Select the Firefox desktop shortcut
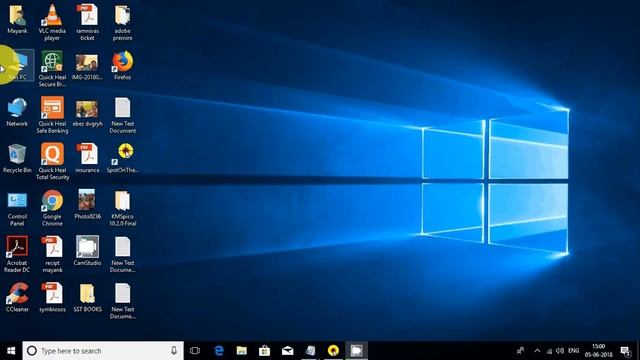The image size is (640, 360). [x=122, y=65]
